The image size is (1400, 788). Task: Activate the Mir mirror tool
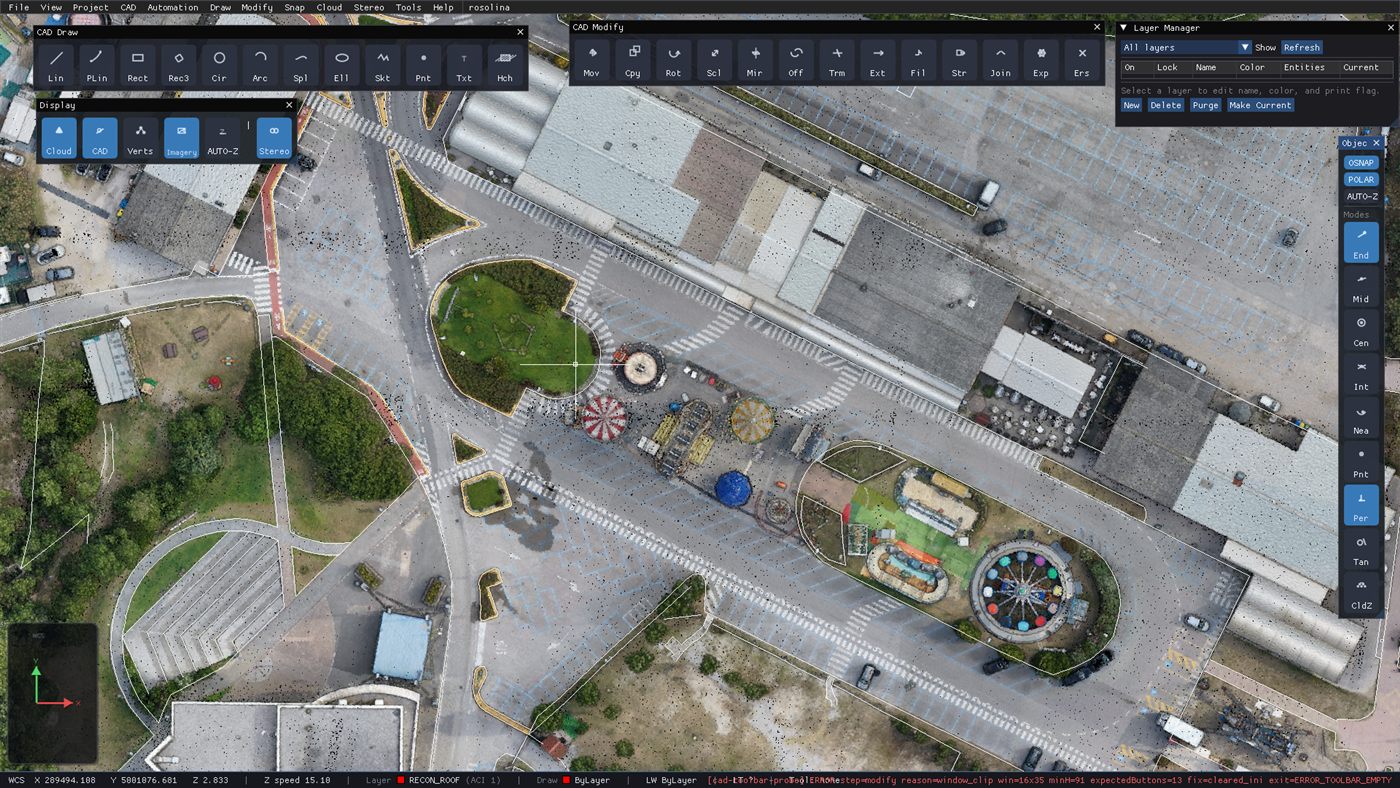[755, 60]
